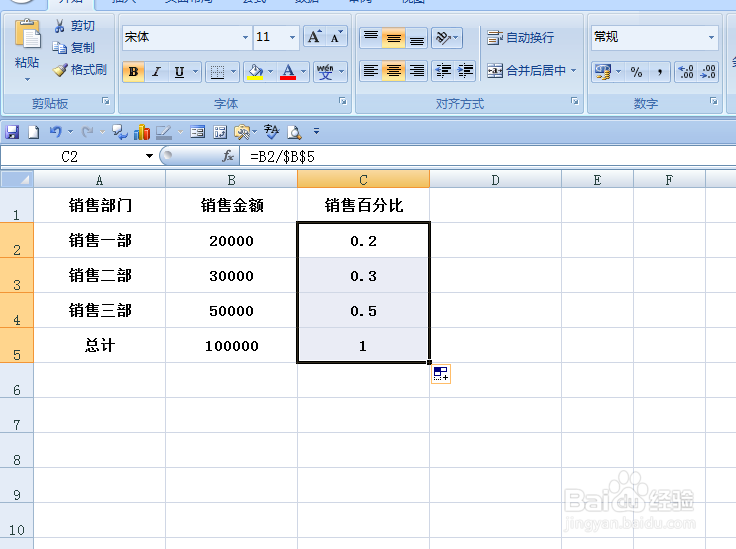Align text left horizontally
This screenshot has width=736, height=549.
371,71
